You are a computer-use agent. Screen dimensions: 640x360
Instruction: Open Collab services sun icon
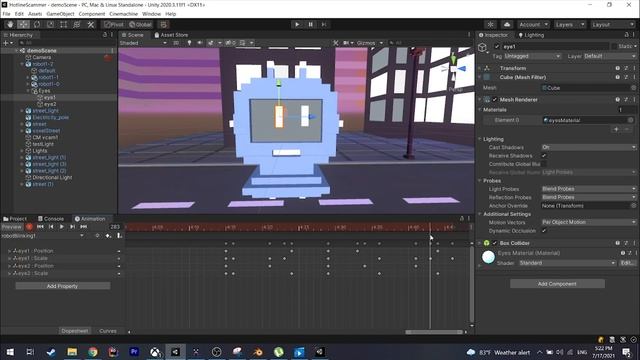click(x=491, y=24)
